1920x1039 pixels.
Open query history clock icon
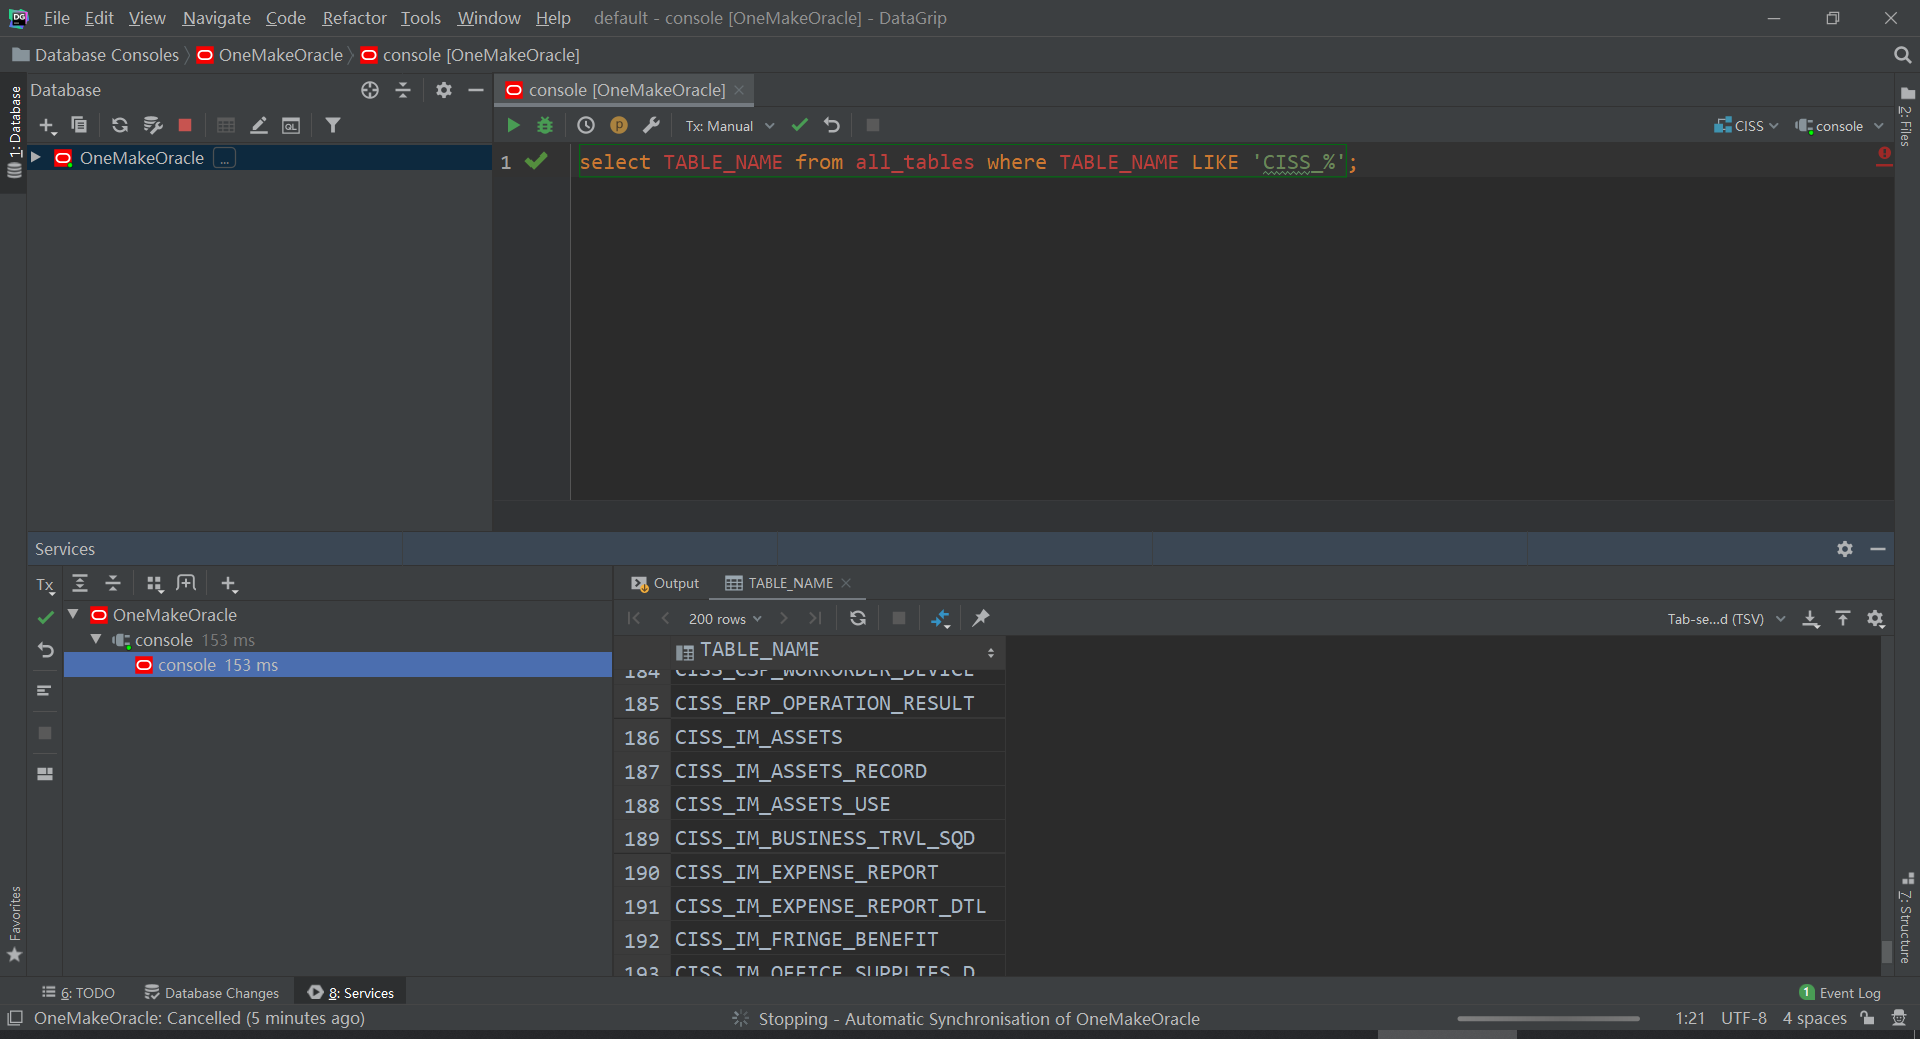pos(586,125)
